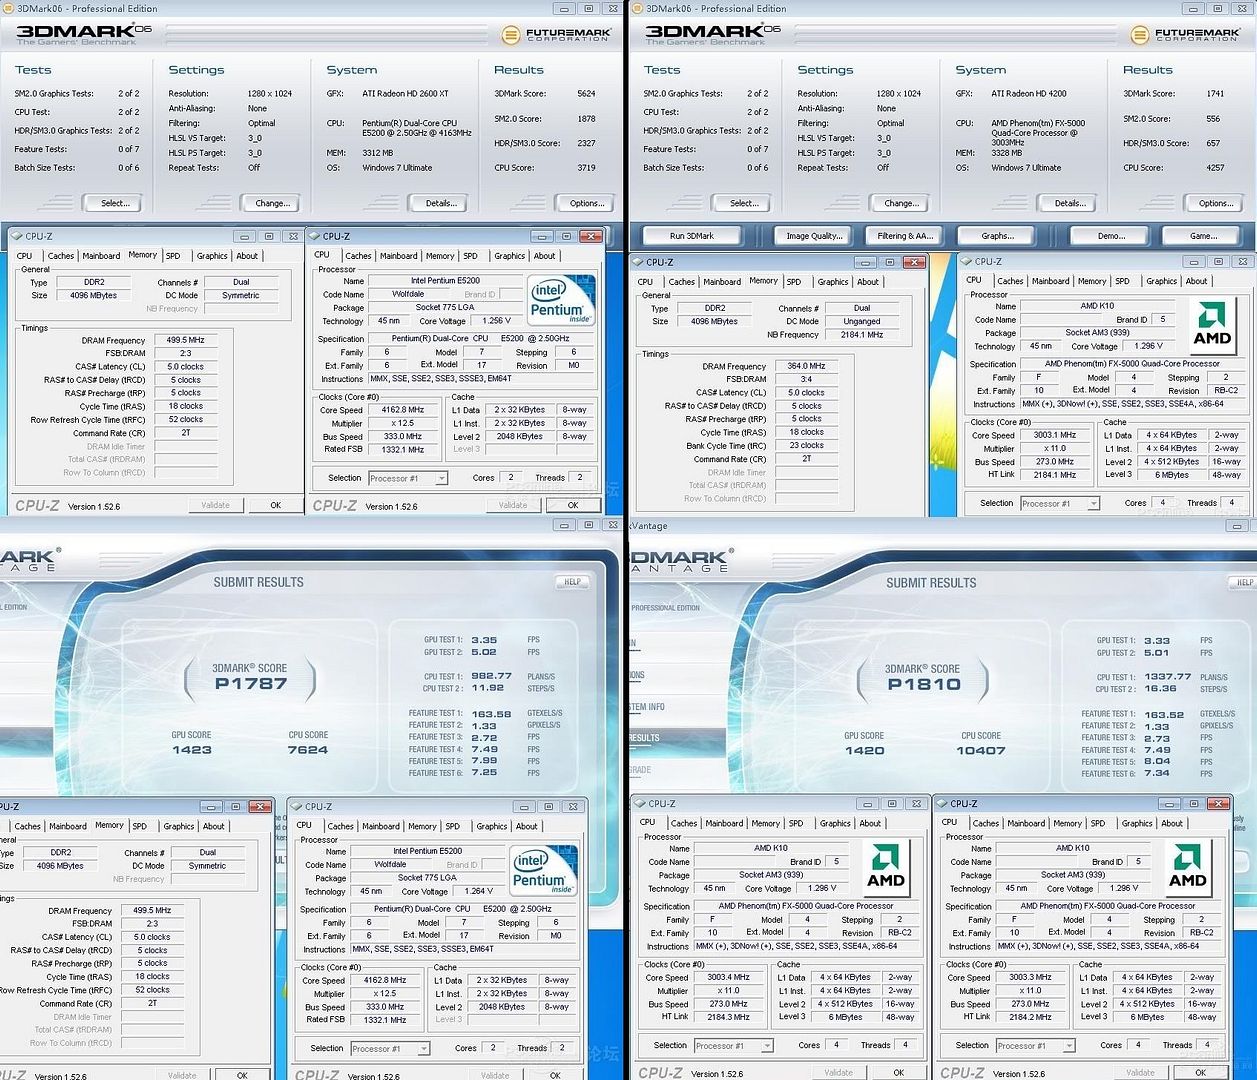Image resolution: width=1257 pixels, height=1080 pixels.
Task: Click 3DMark06 logo in the Radeon HD 4200 window
Action: point(713,33)
